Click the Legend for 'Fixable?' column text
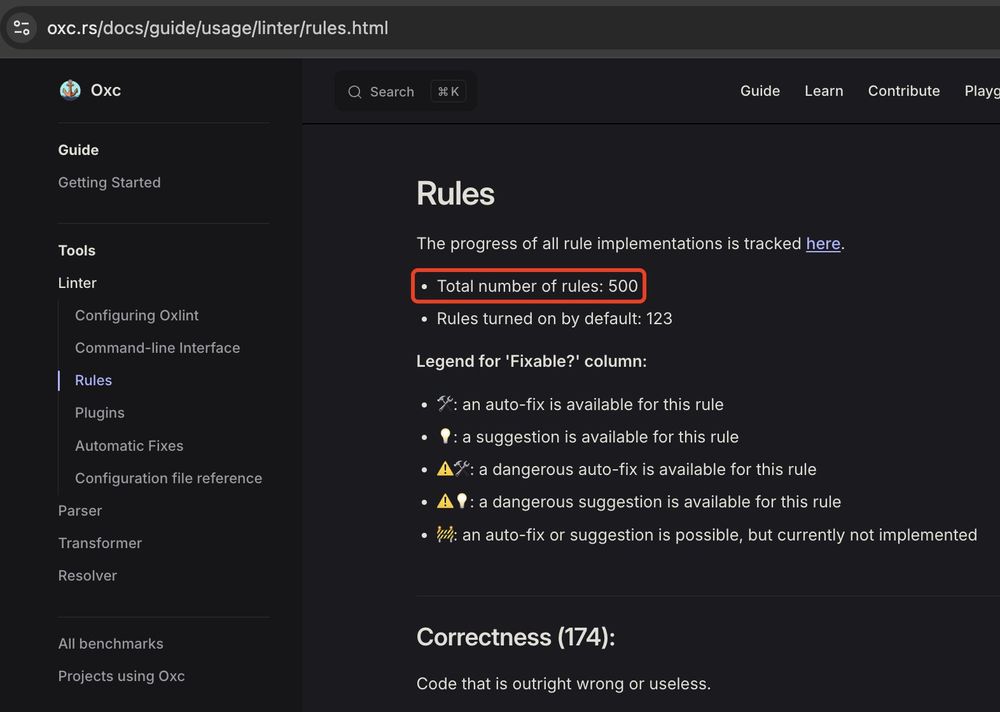The width and height of the screenshot is (1000, 712). (x=531, y=361)
